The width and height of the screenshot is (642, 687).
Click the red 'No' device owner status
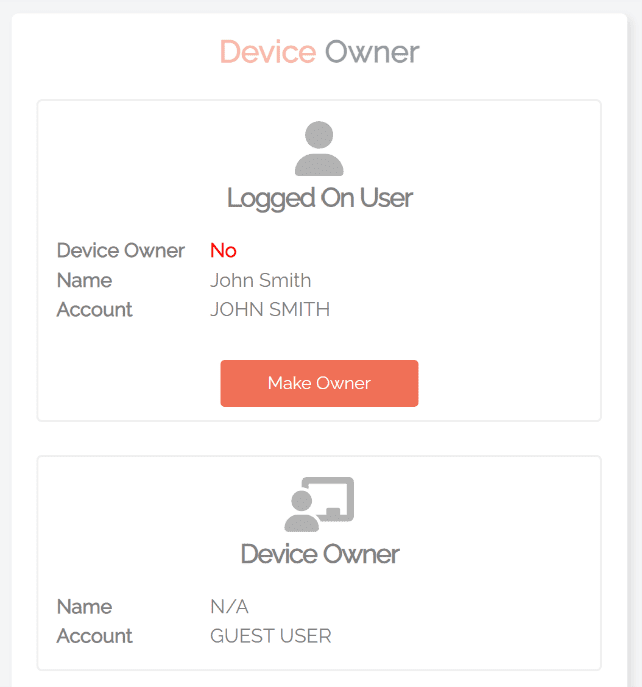(x=223, y=251)
